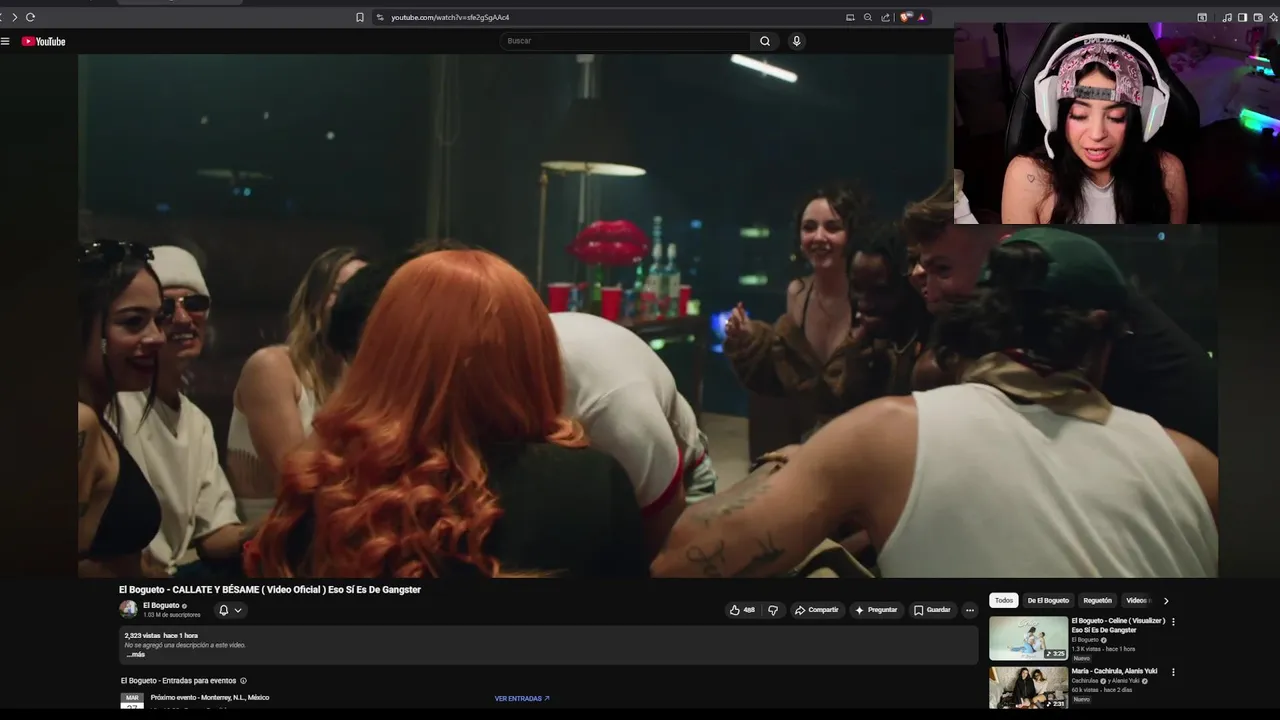Open the Brave Rewards triangle icon
The width and height of the screenshot is (1280, 720).
click(x=921, y=17)
